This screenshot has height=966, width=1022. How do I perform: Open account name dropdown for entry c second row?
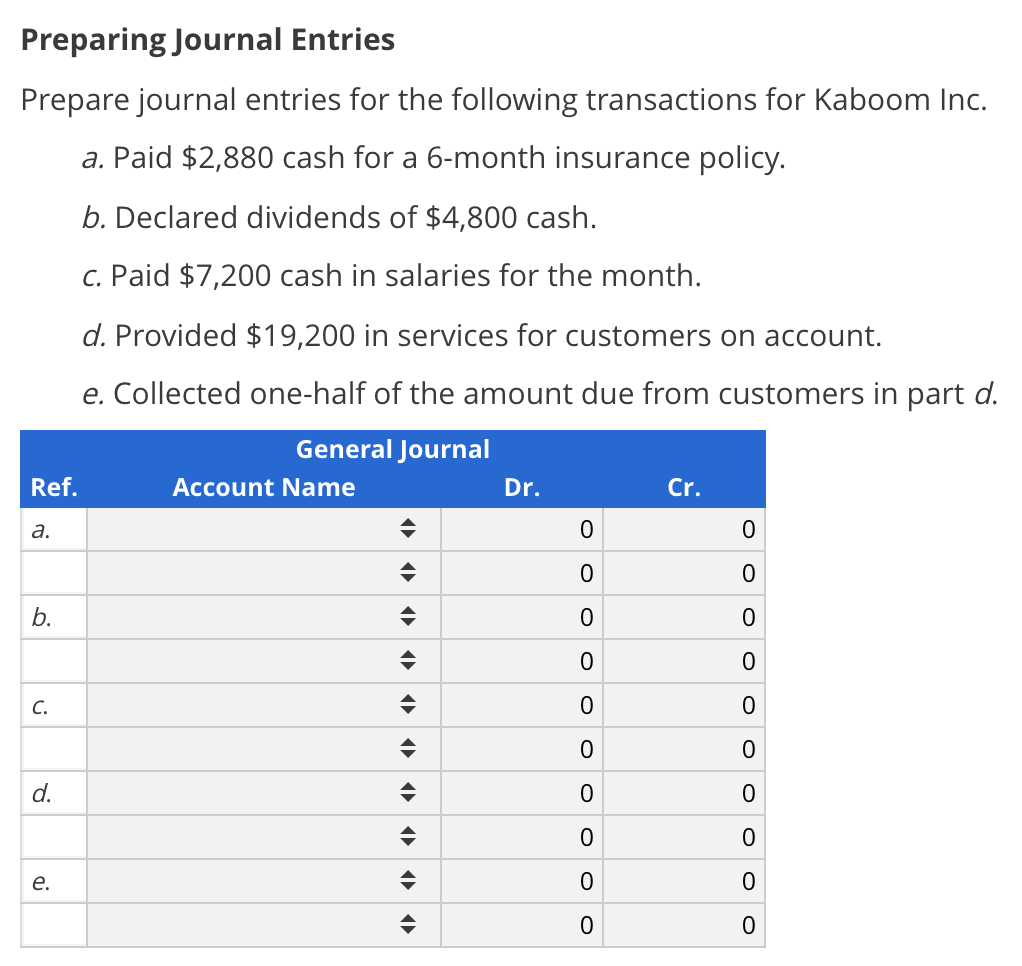263,749
